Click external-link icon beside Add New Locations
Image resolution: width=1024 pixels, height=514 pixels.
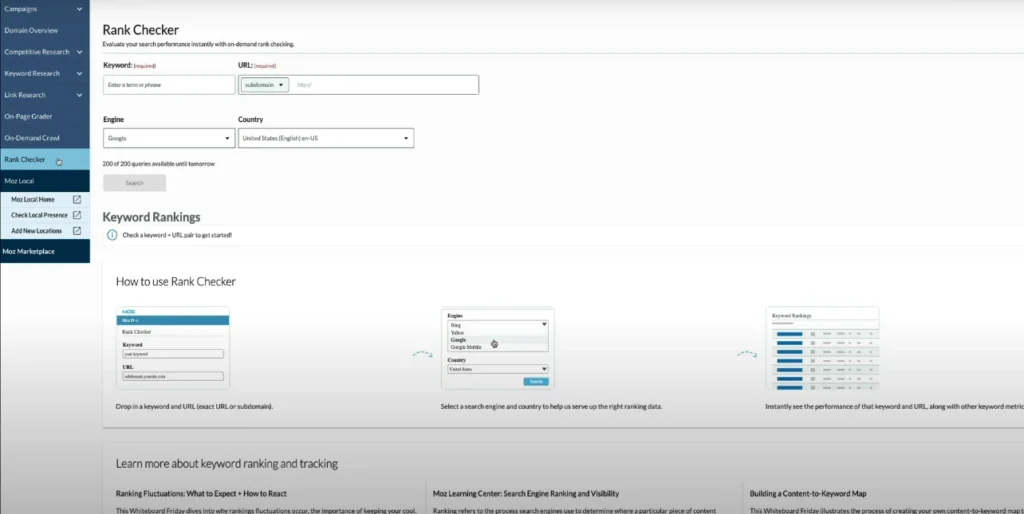(77, 231)
